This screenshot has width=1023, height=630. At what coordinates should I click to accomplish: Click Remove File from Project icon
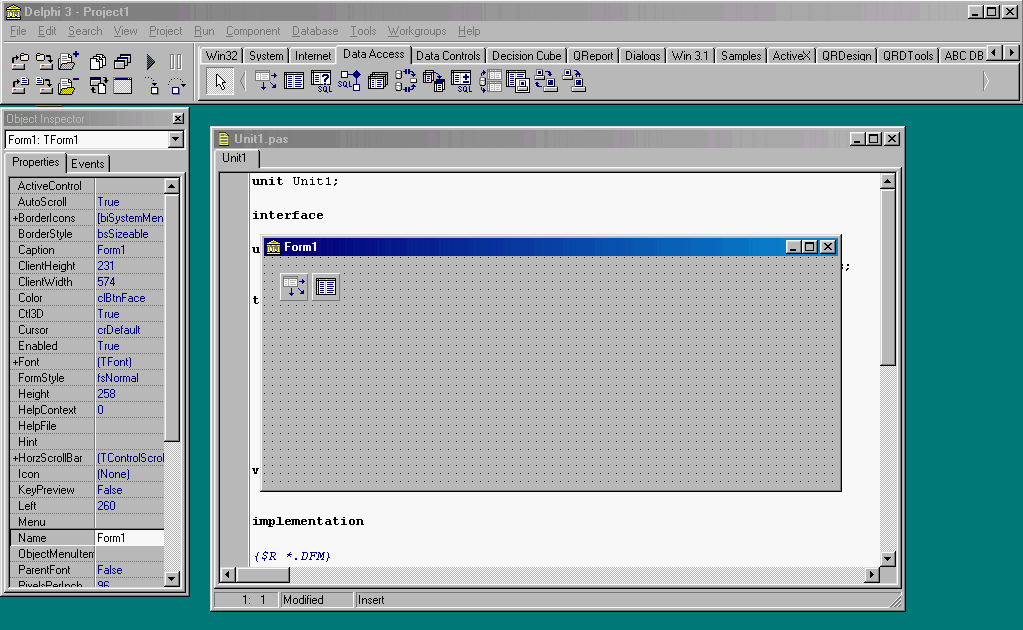69,85
